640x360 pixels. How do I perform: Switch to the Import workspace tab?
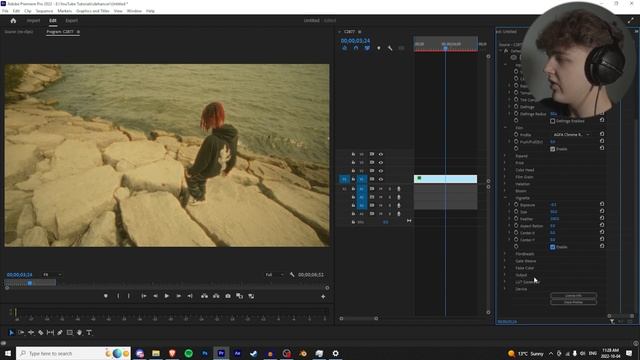[33, 20]
